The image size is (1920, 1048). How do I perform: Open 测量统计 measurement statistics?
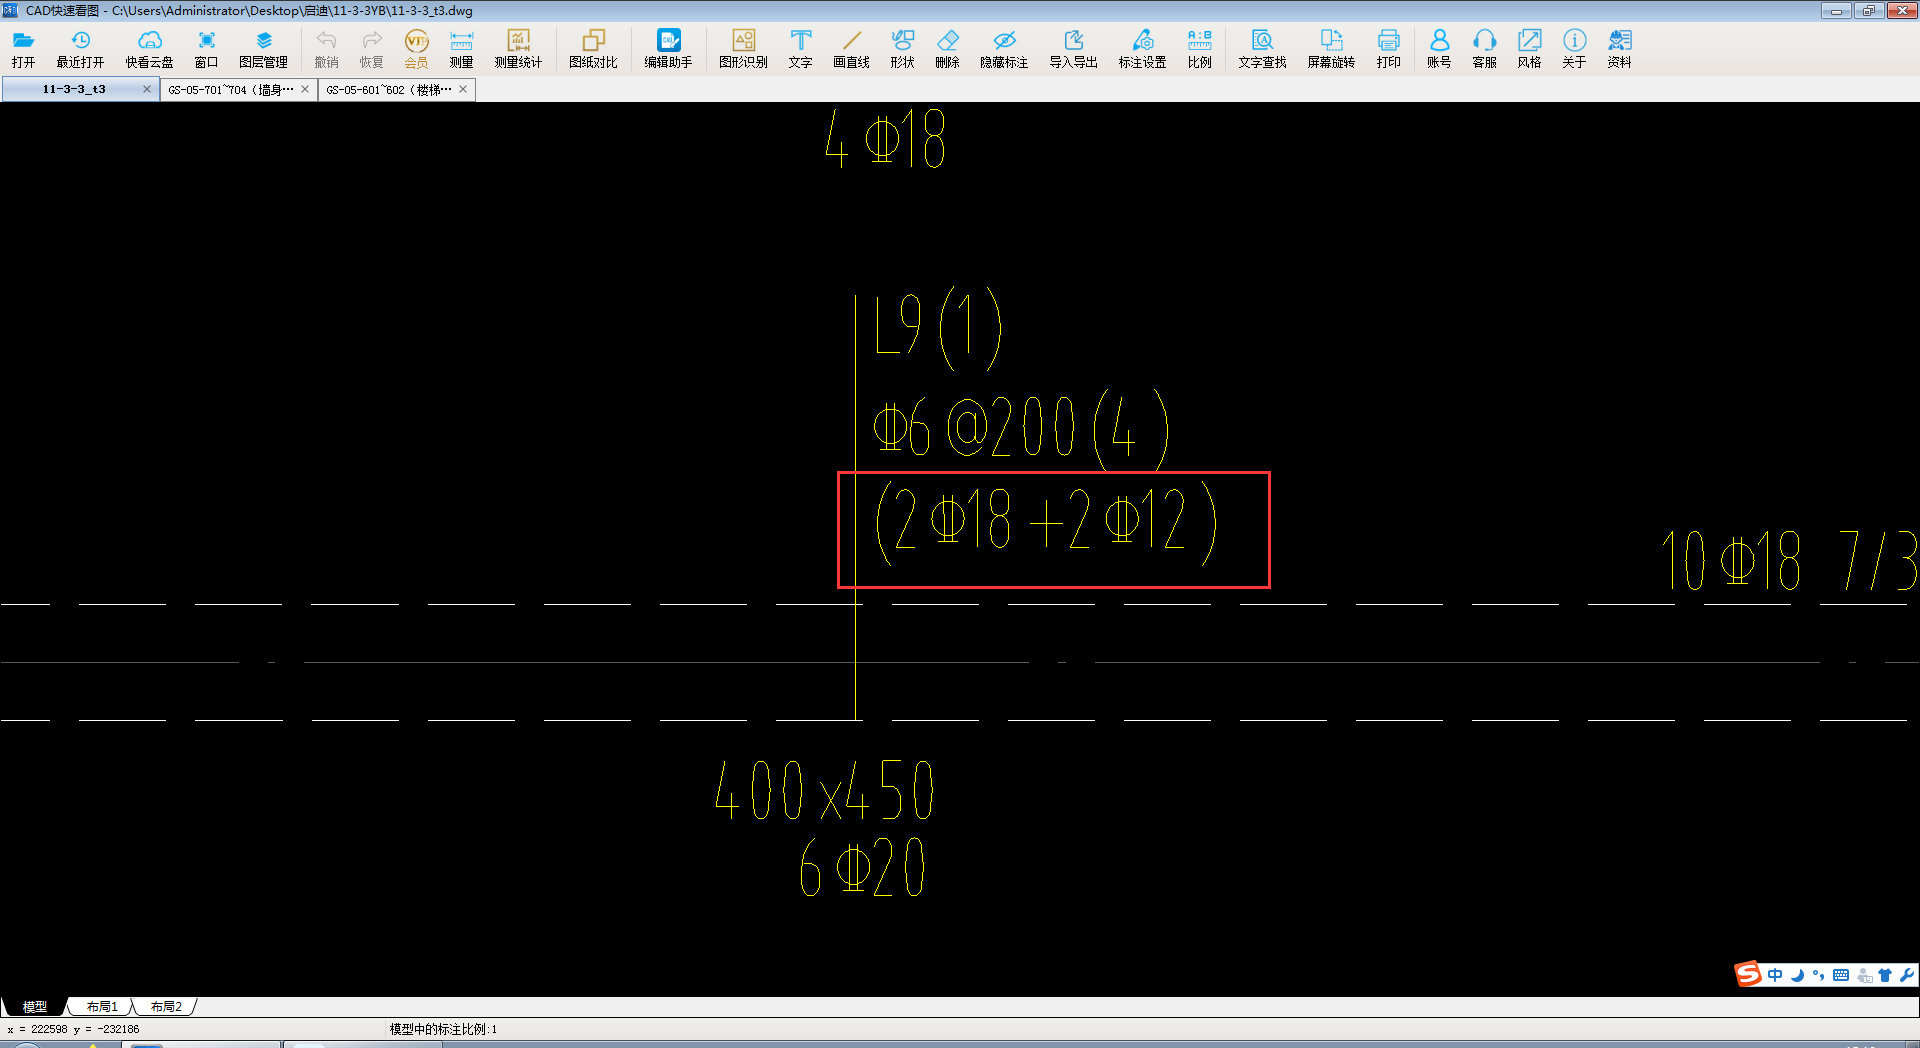tap(518, 48)
